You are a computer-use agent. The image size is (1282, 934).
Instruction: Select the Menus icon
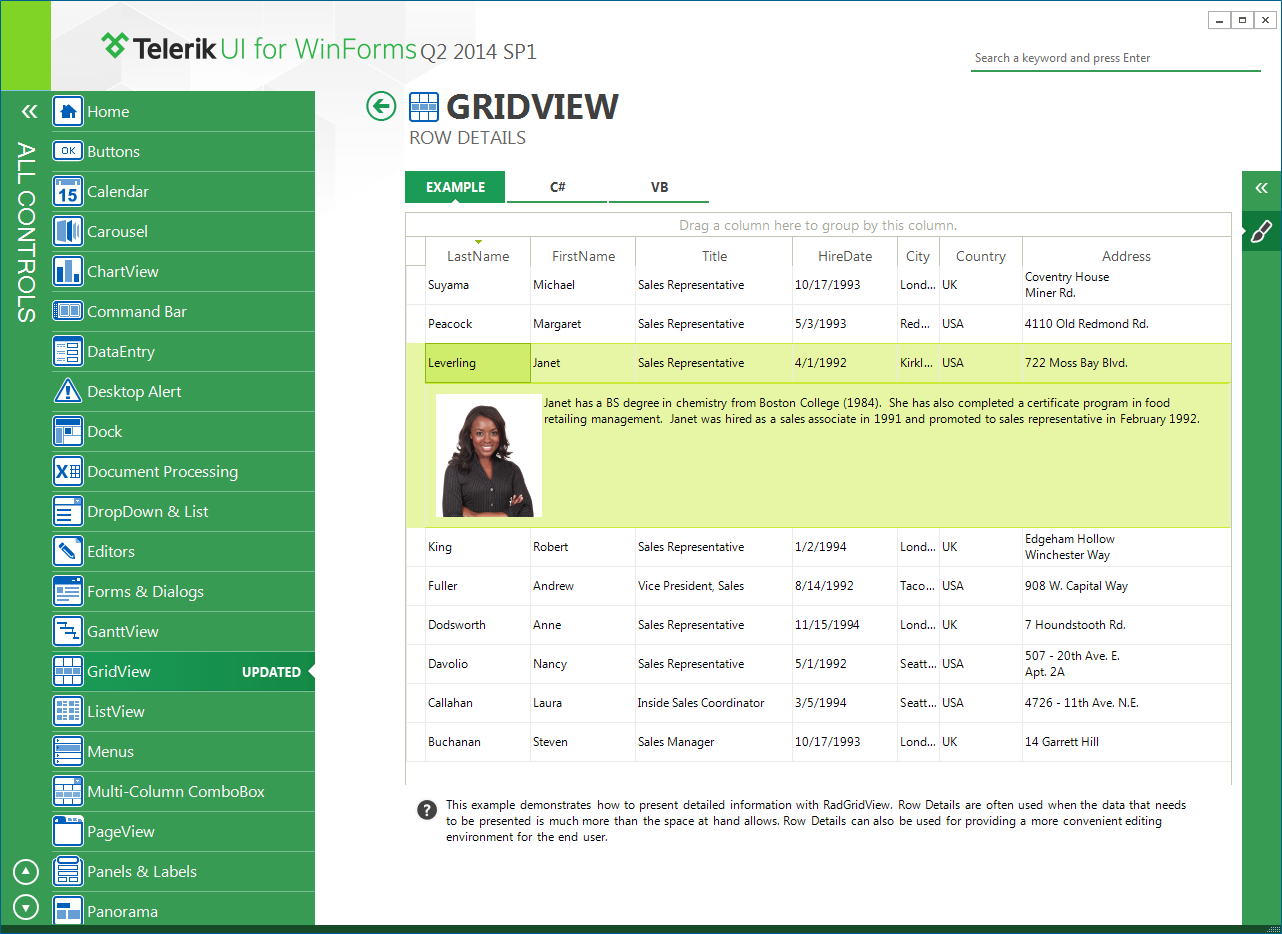pos(68,752)
